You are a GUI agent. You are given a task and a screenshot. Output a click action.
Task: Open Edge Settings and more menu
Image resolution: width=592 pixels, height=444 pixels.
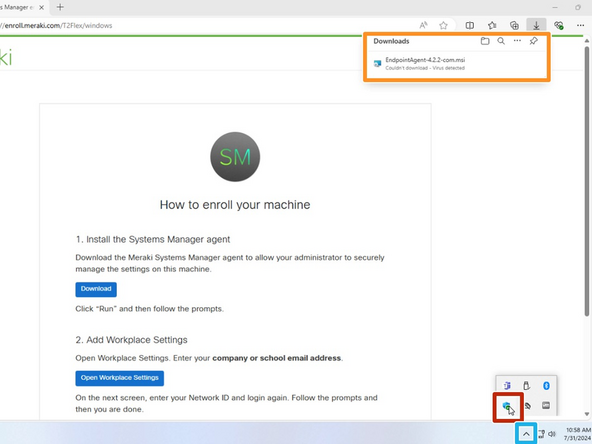581,25
